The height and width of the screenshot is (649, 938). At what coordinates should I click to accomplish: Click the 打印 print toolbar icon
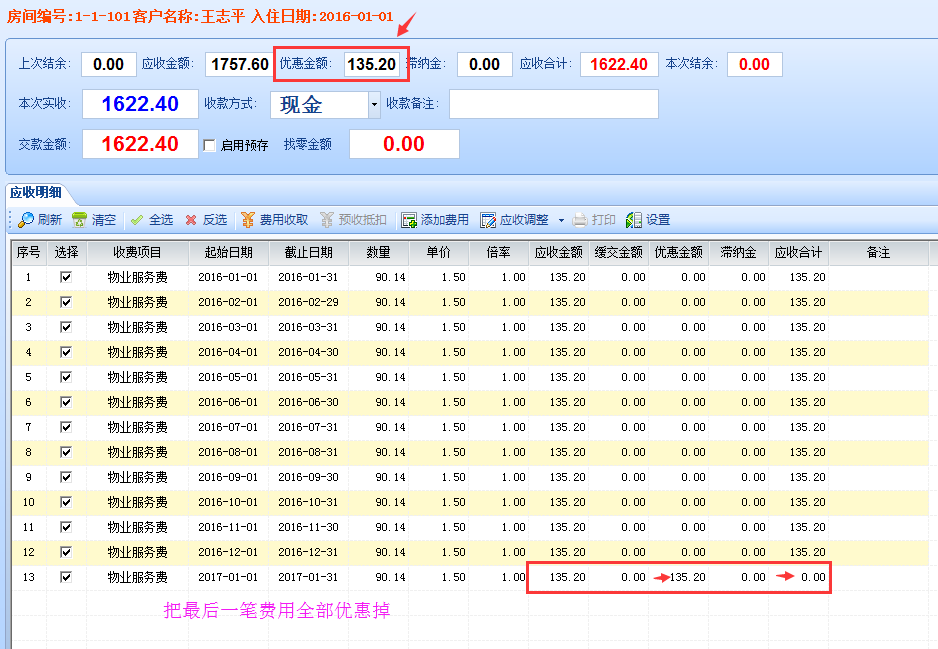(579, 220)
